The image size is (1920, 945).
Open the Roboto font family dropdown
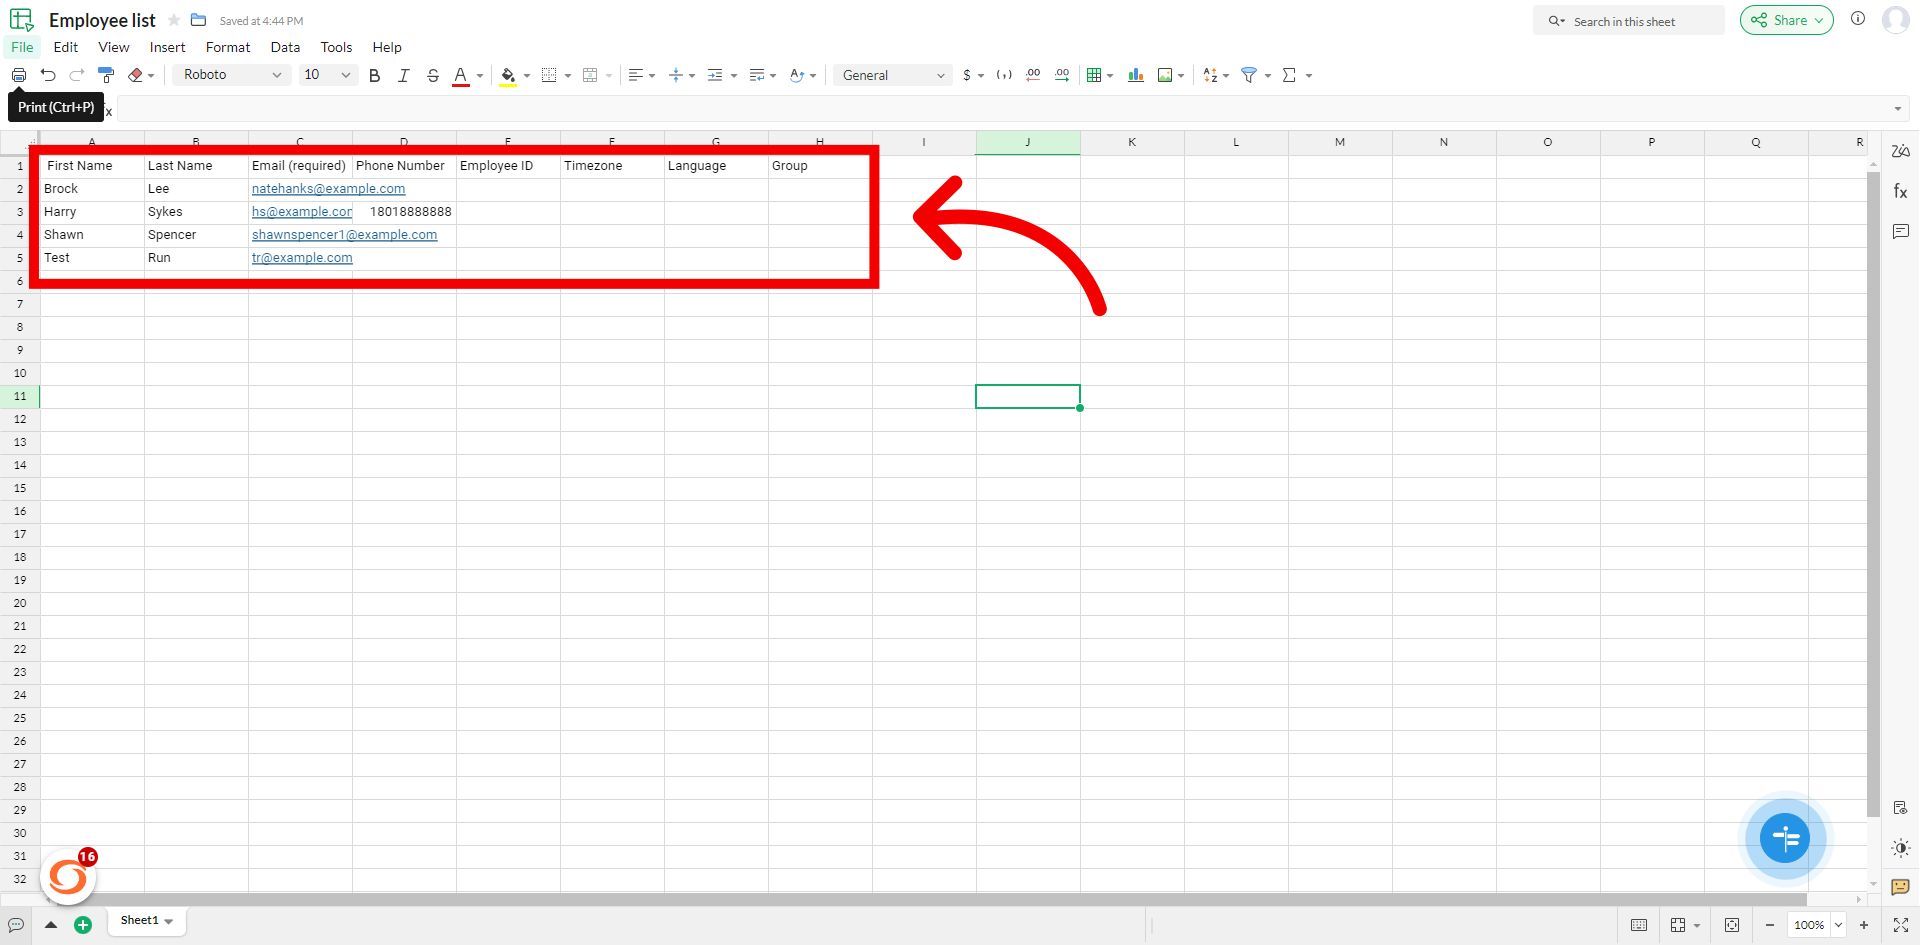tap(232, 75)
